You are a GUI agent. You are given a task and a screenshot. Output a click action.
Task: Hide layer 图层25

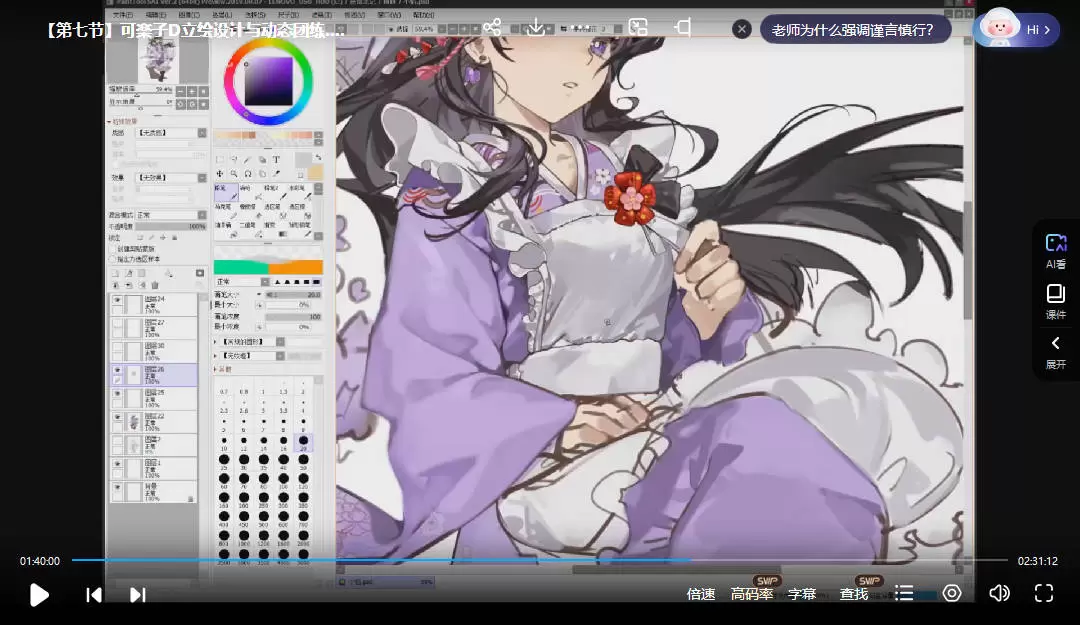coord(118,393)
